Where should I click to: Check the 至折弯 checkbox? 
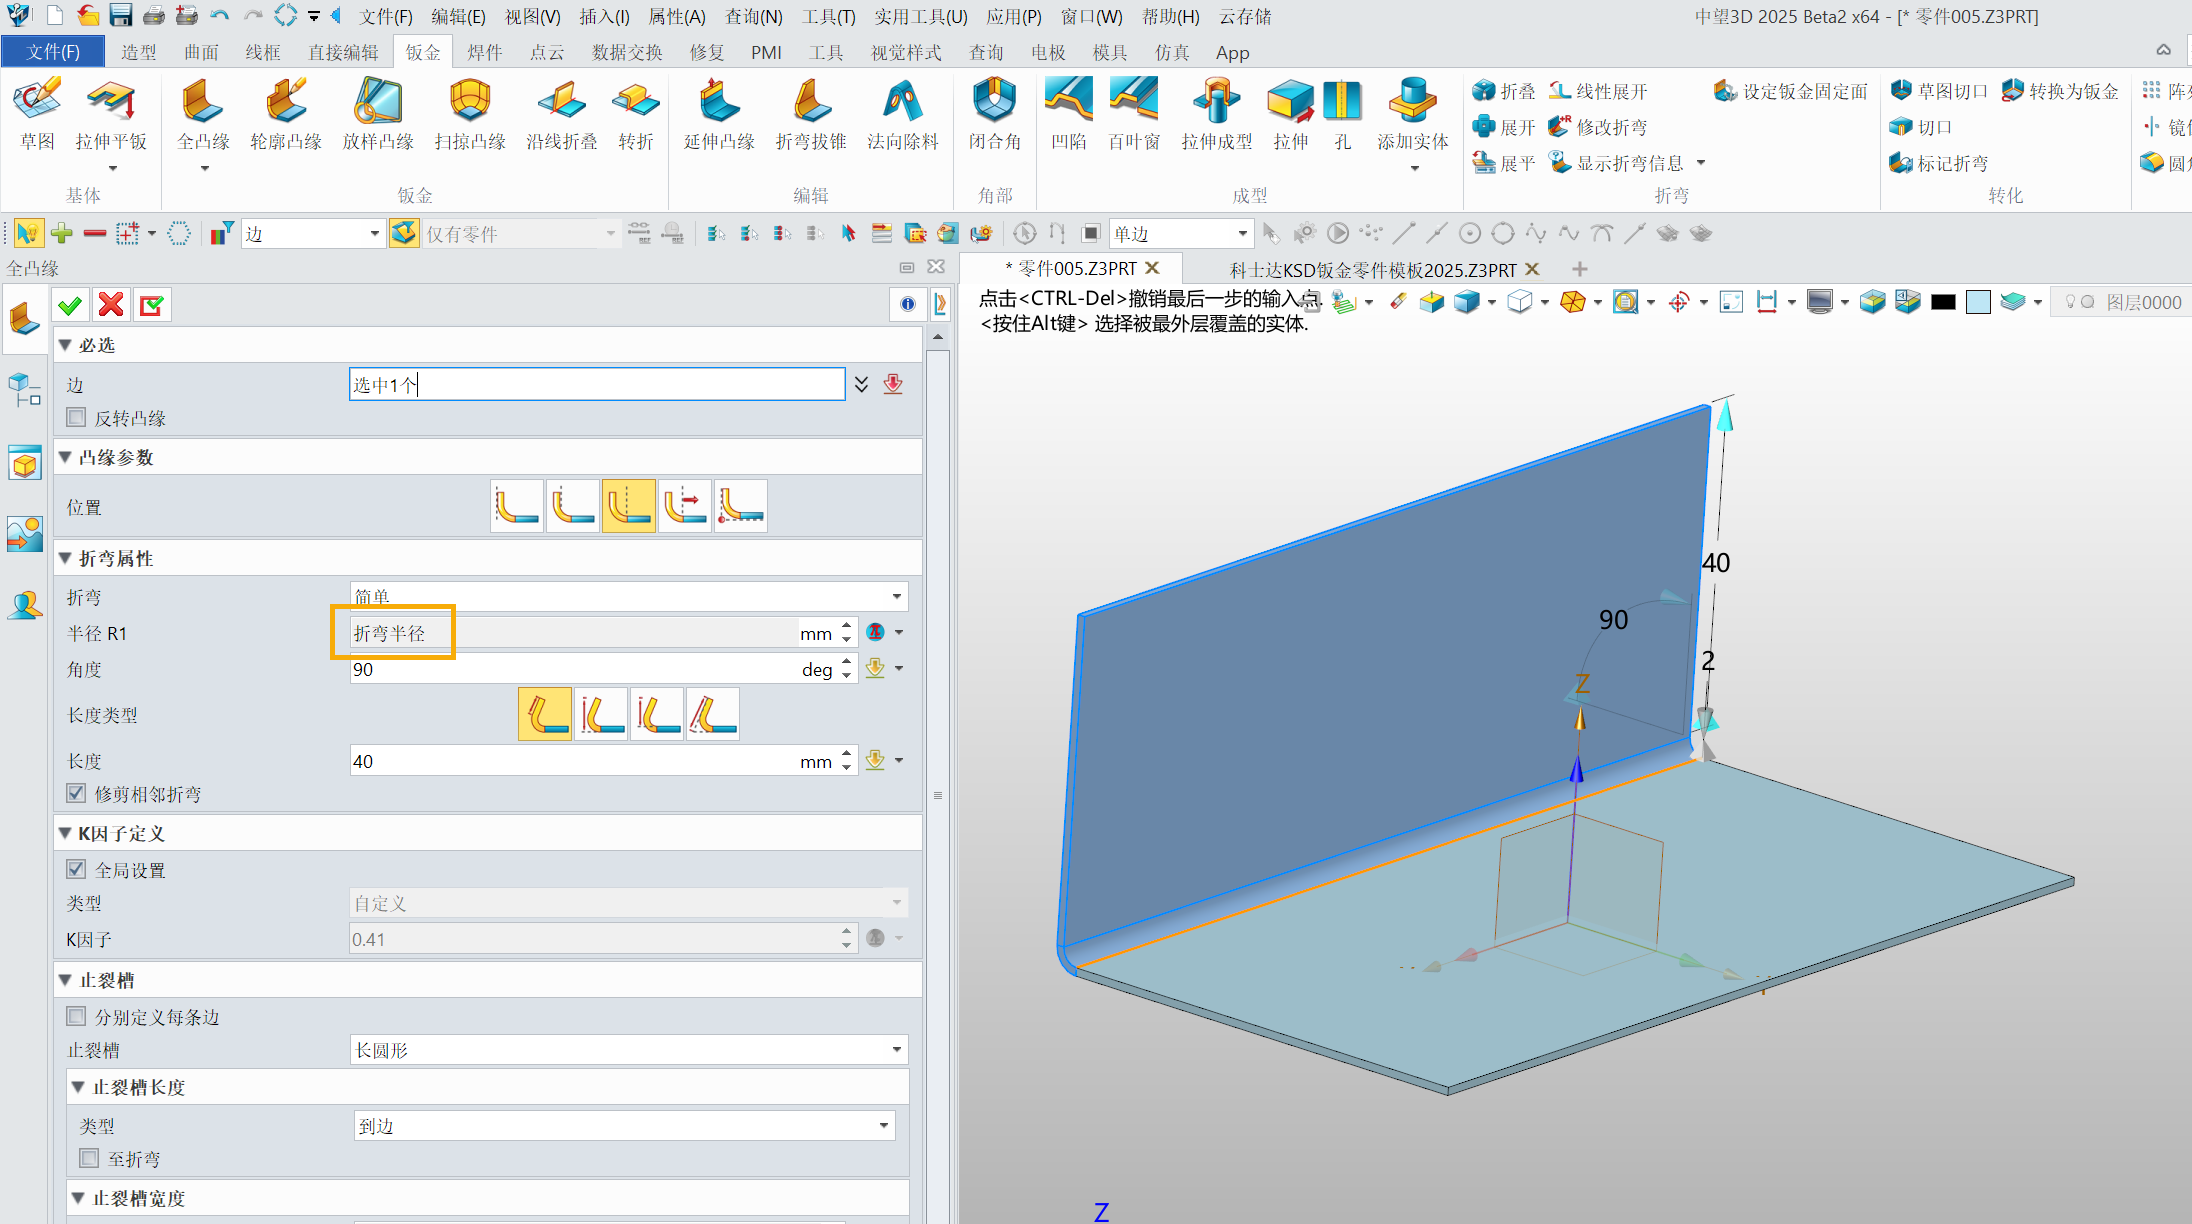point(89,1159)
